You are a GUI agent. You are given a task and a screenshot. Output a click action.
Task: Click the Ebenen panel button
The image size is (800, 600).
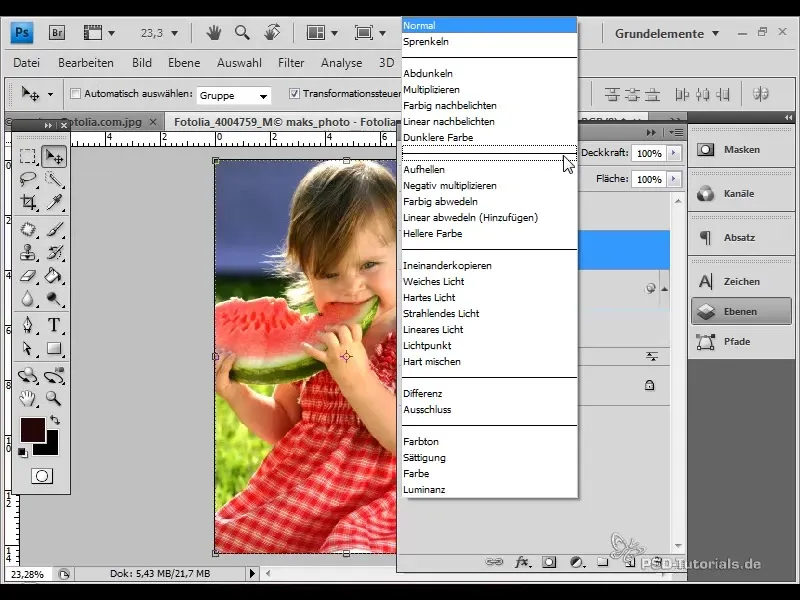coord(741,311)
